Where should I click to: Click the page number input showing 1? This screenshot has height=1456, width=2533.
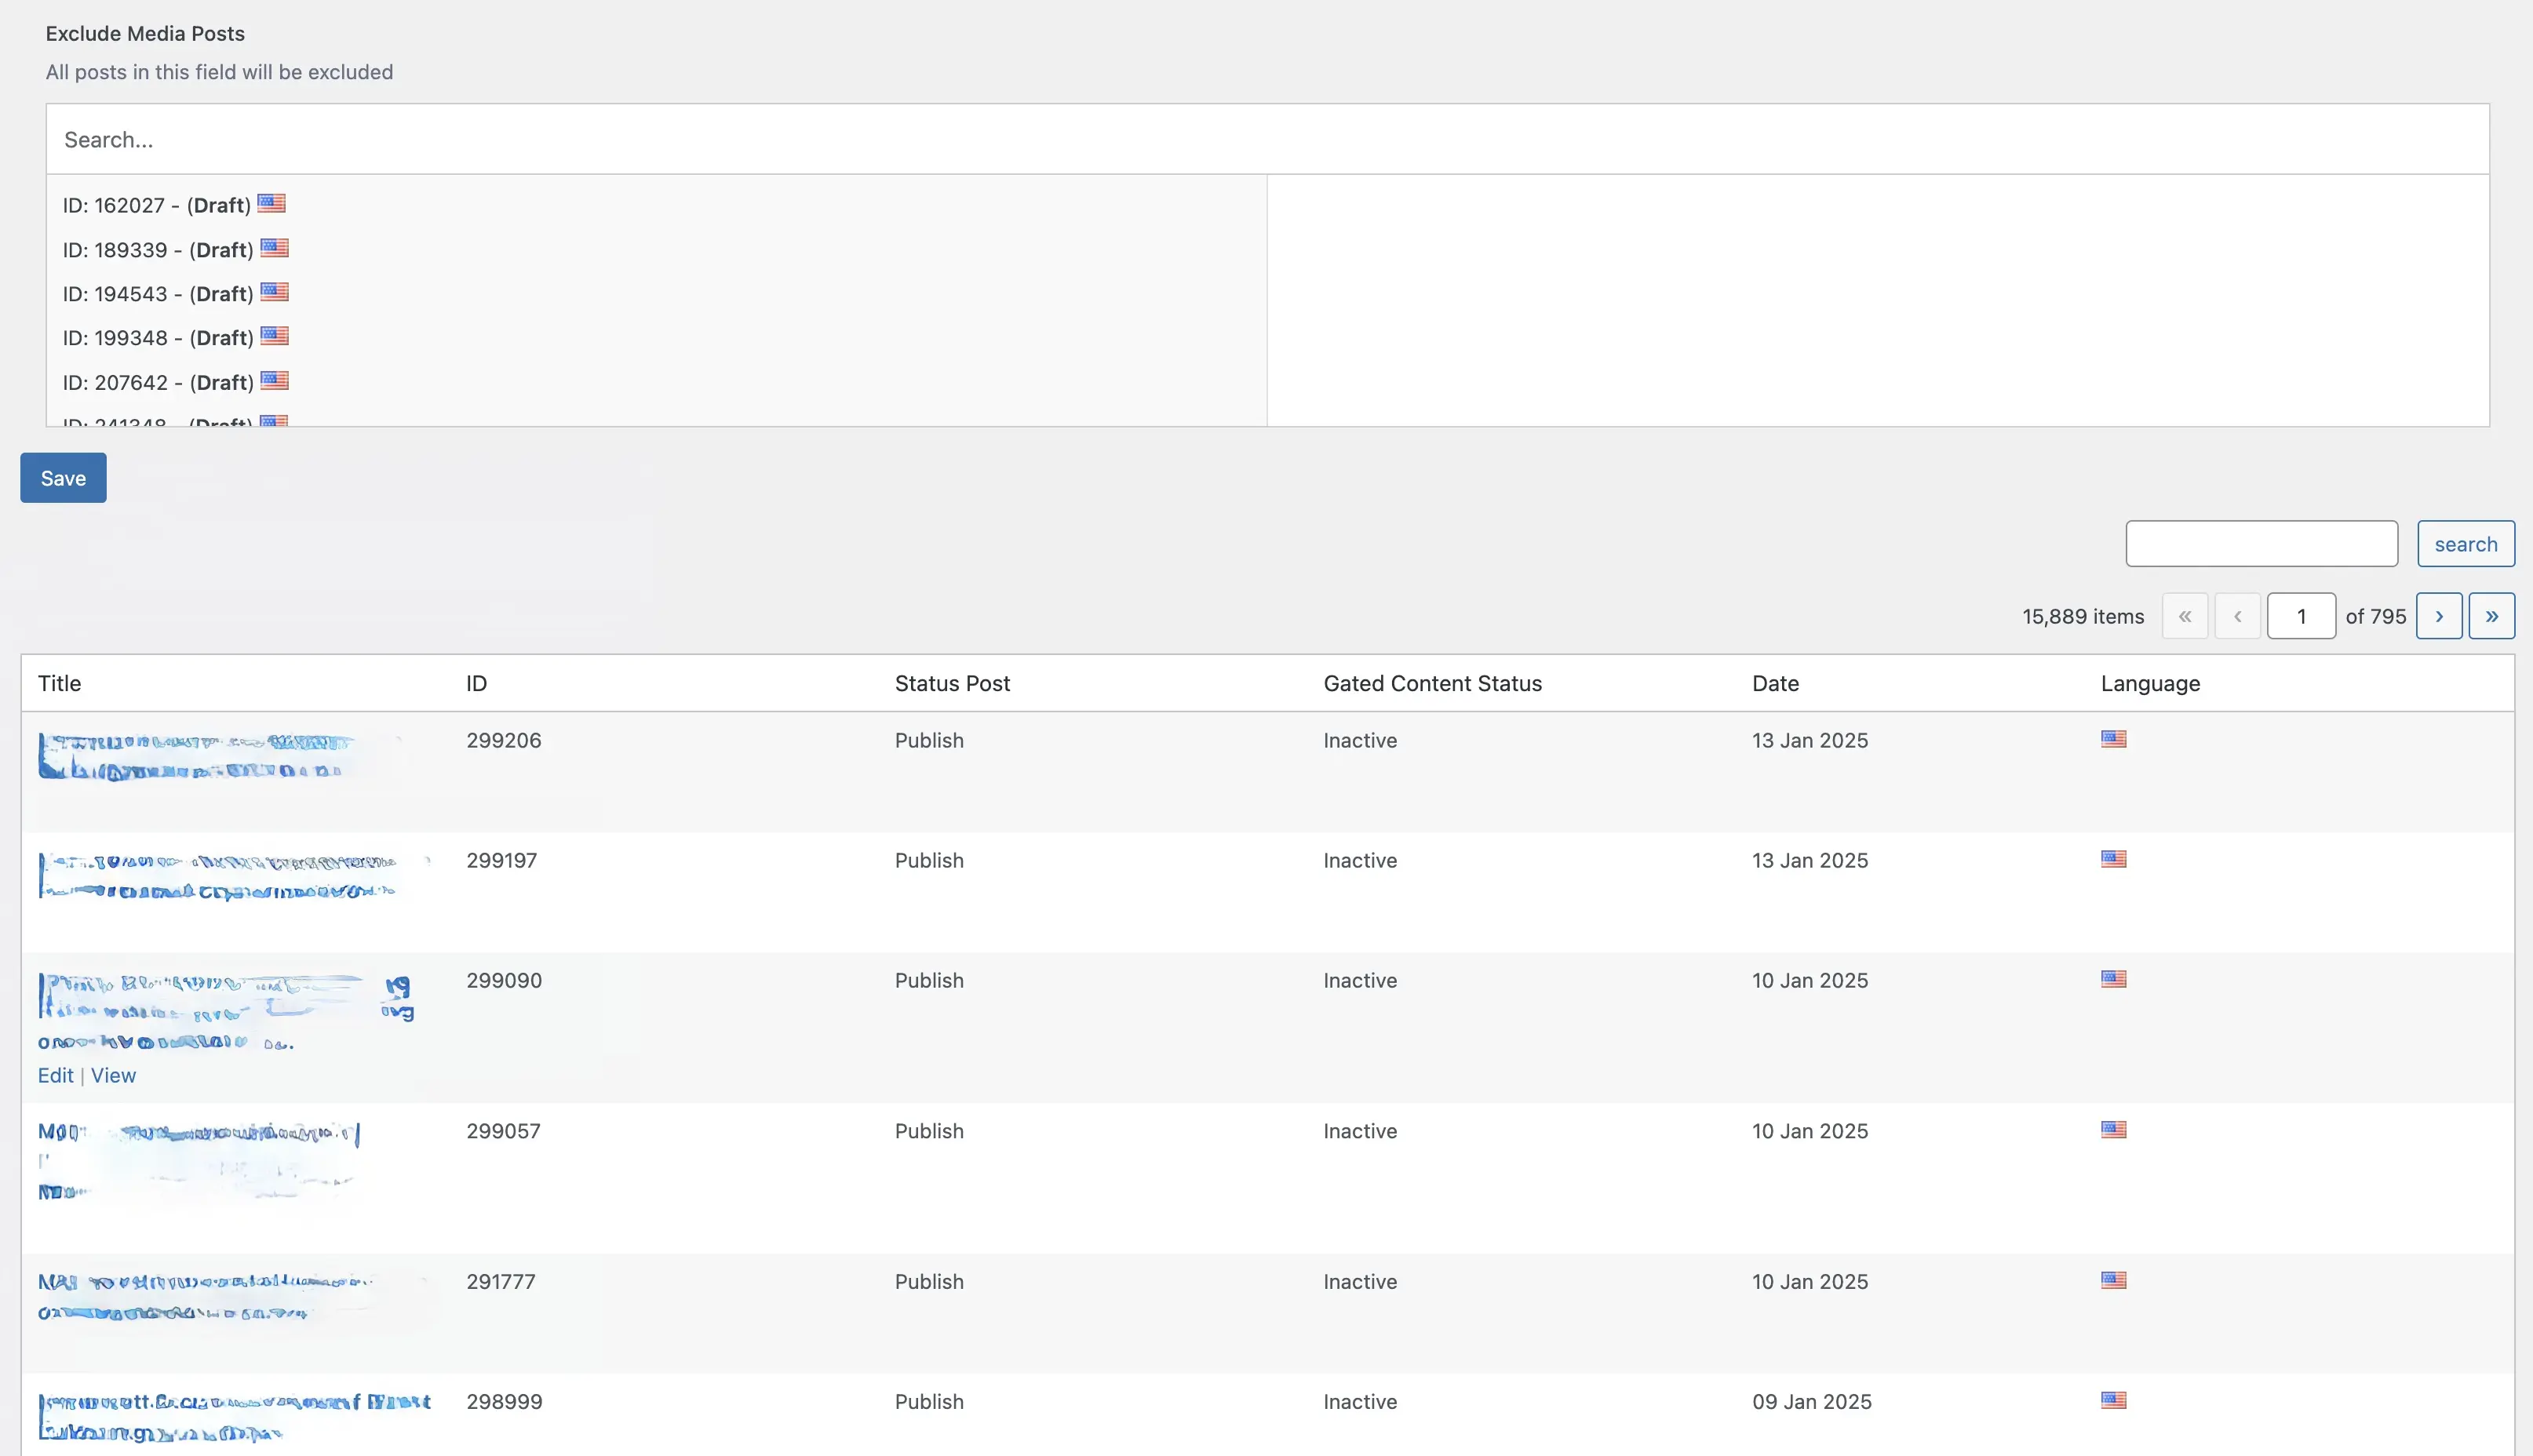click(2302, 616)
